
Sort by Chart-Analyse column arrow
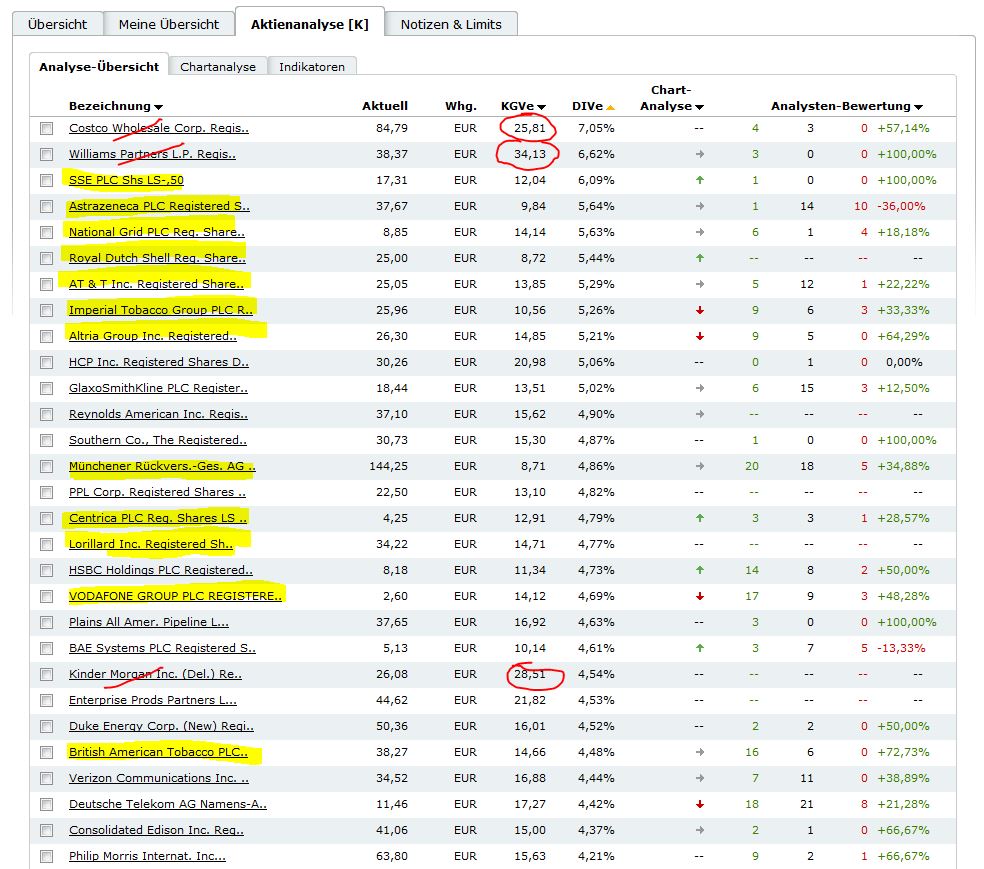pyautogui.click(x=700, y=107)
